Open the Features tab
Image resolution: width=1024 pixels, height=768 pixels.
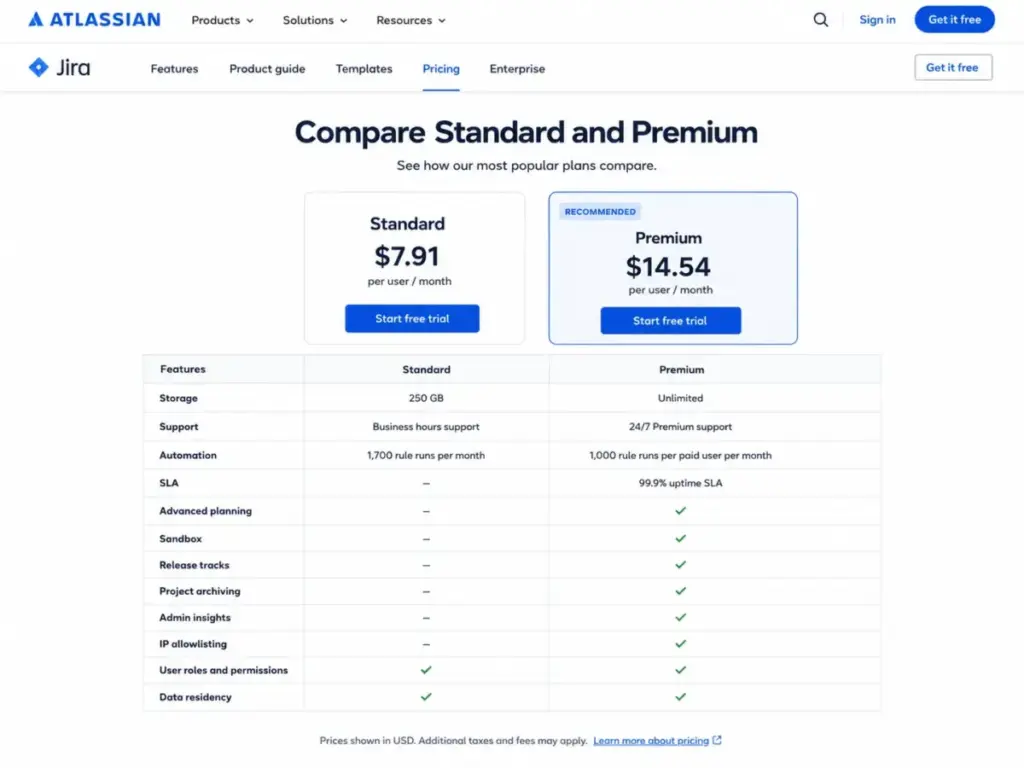(174, 69)
